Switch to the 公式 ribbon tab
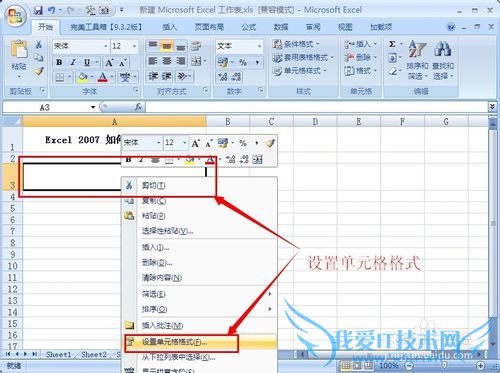 tap(249, 27)
